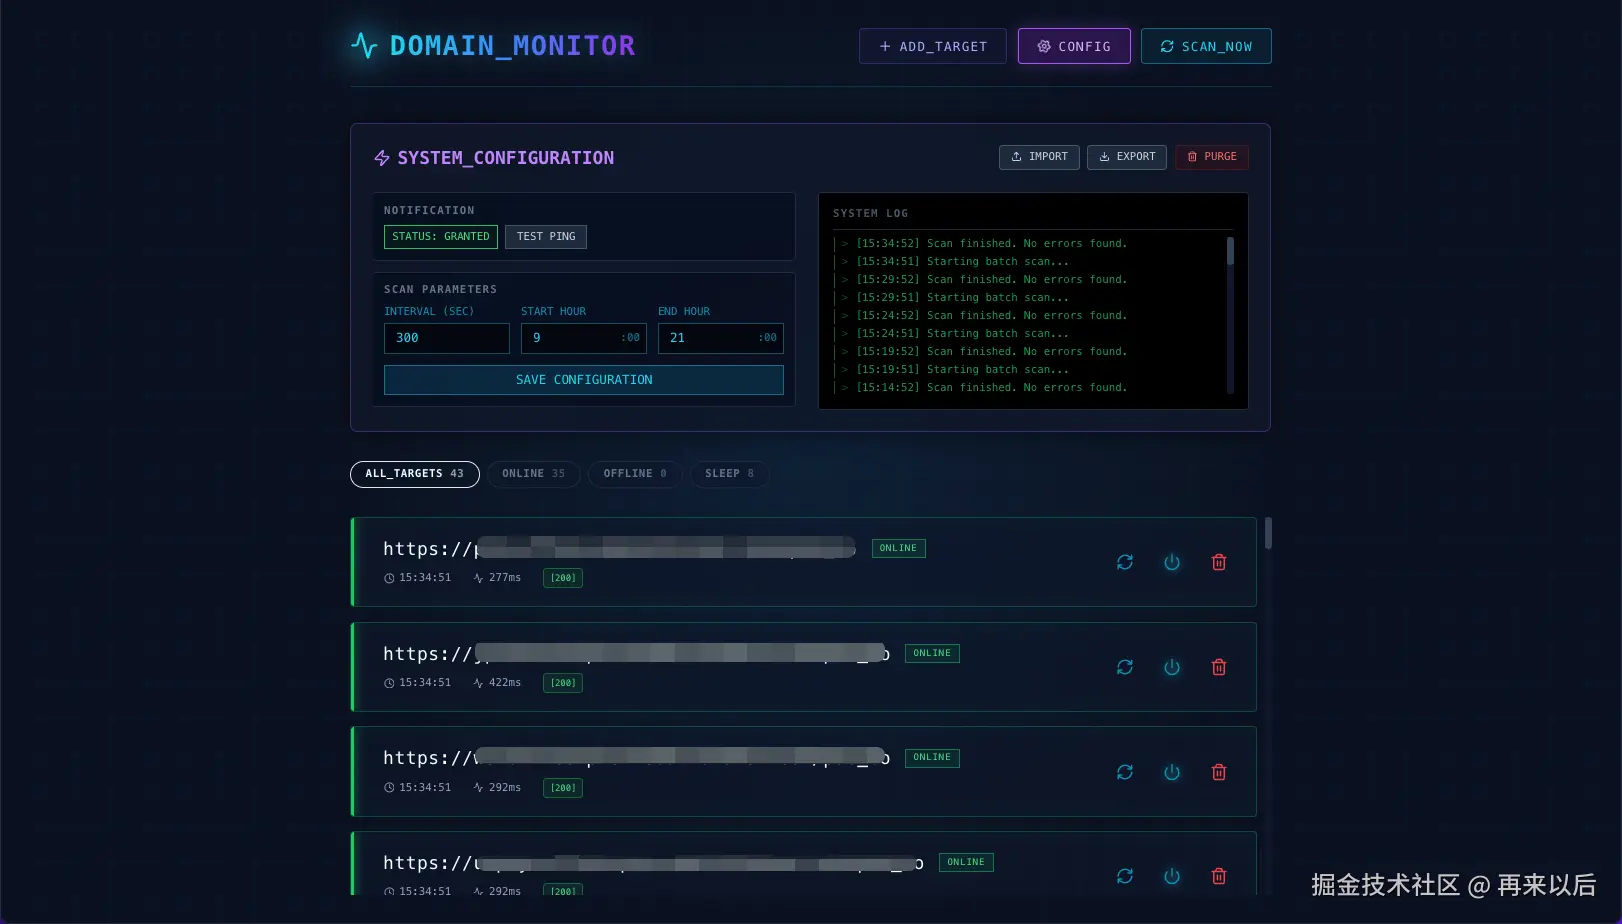Remove the 422ms target using trash icon
This screenshot has width=1622, height=924.
(x=1219, y=667)
